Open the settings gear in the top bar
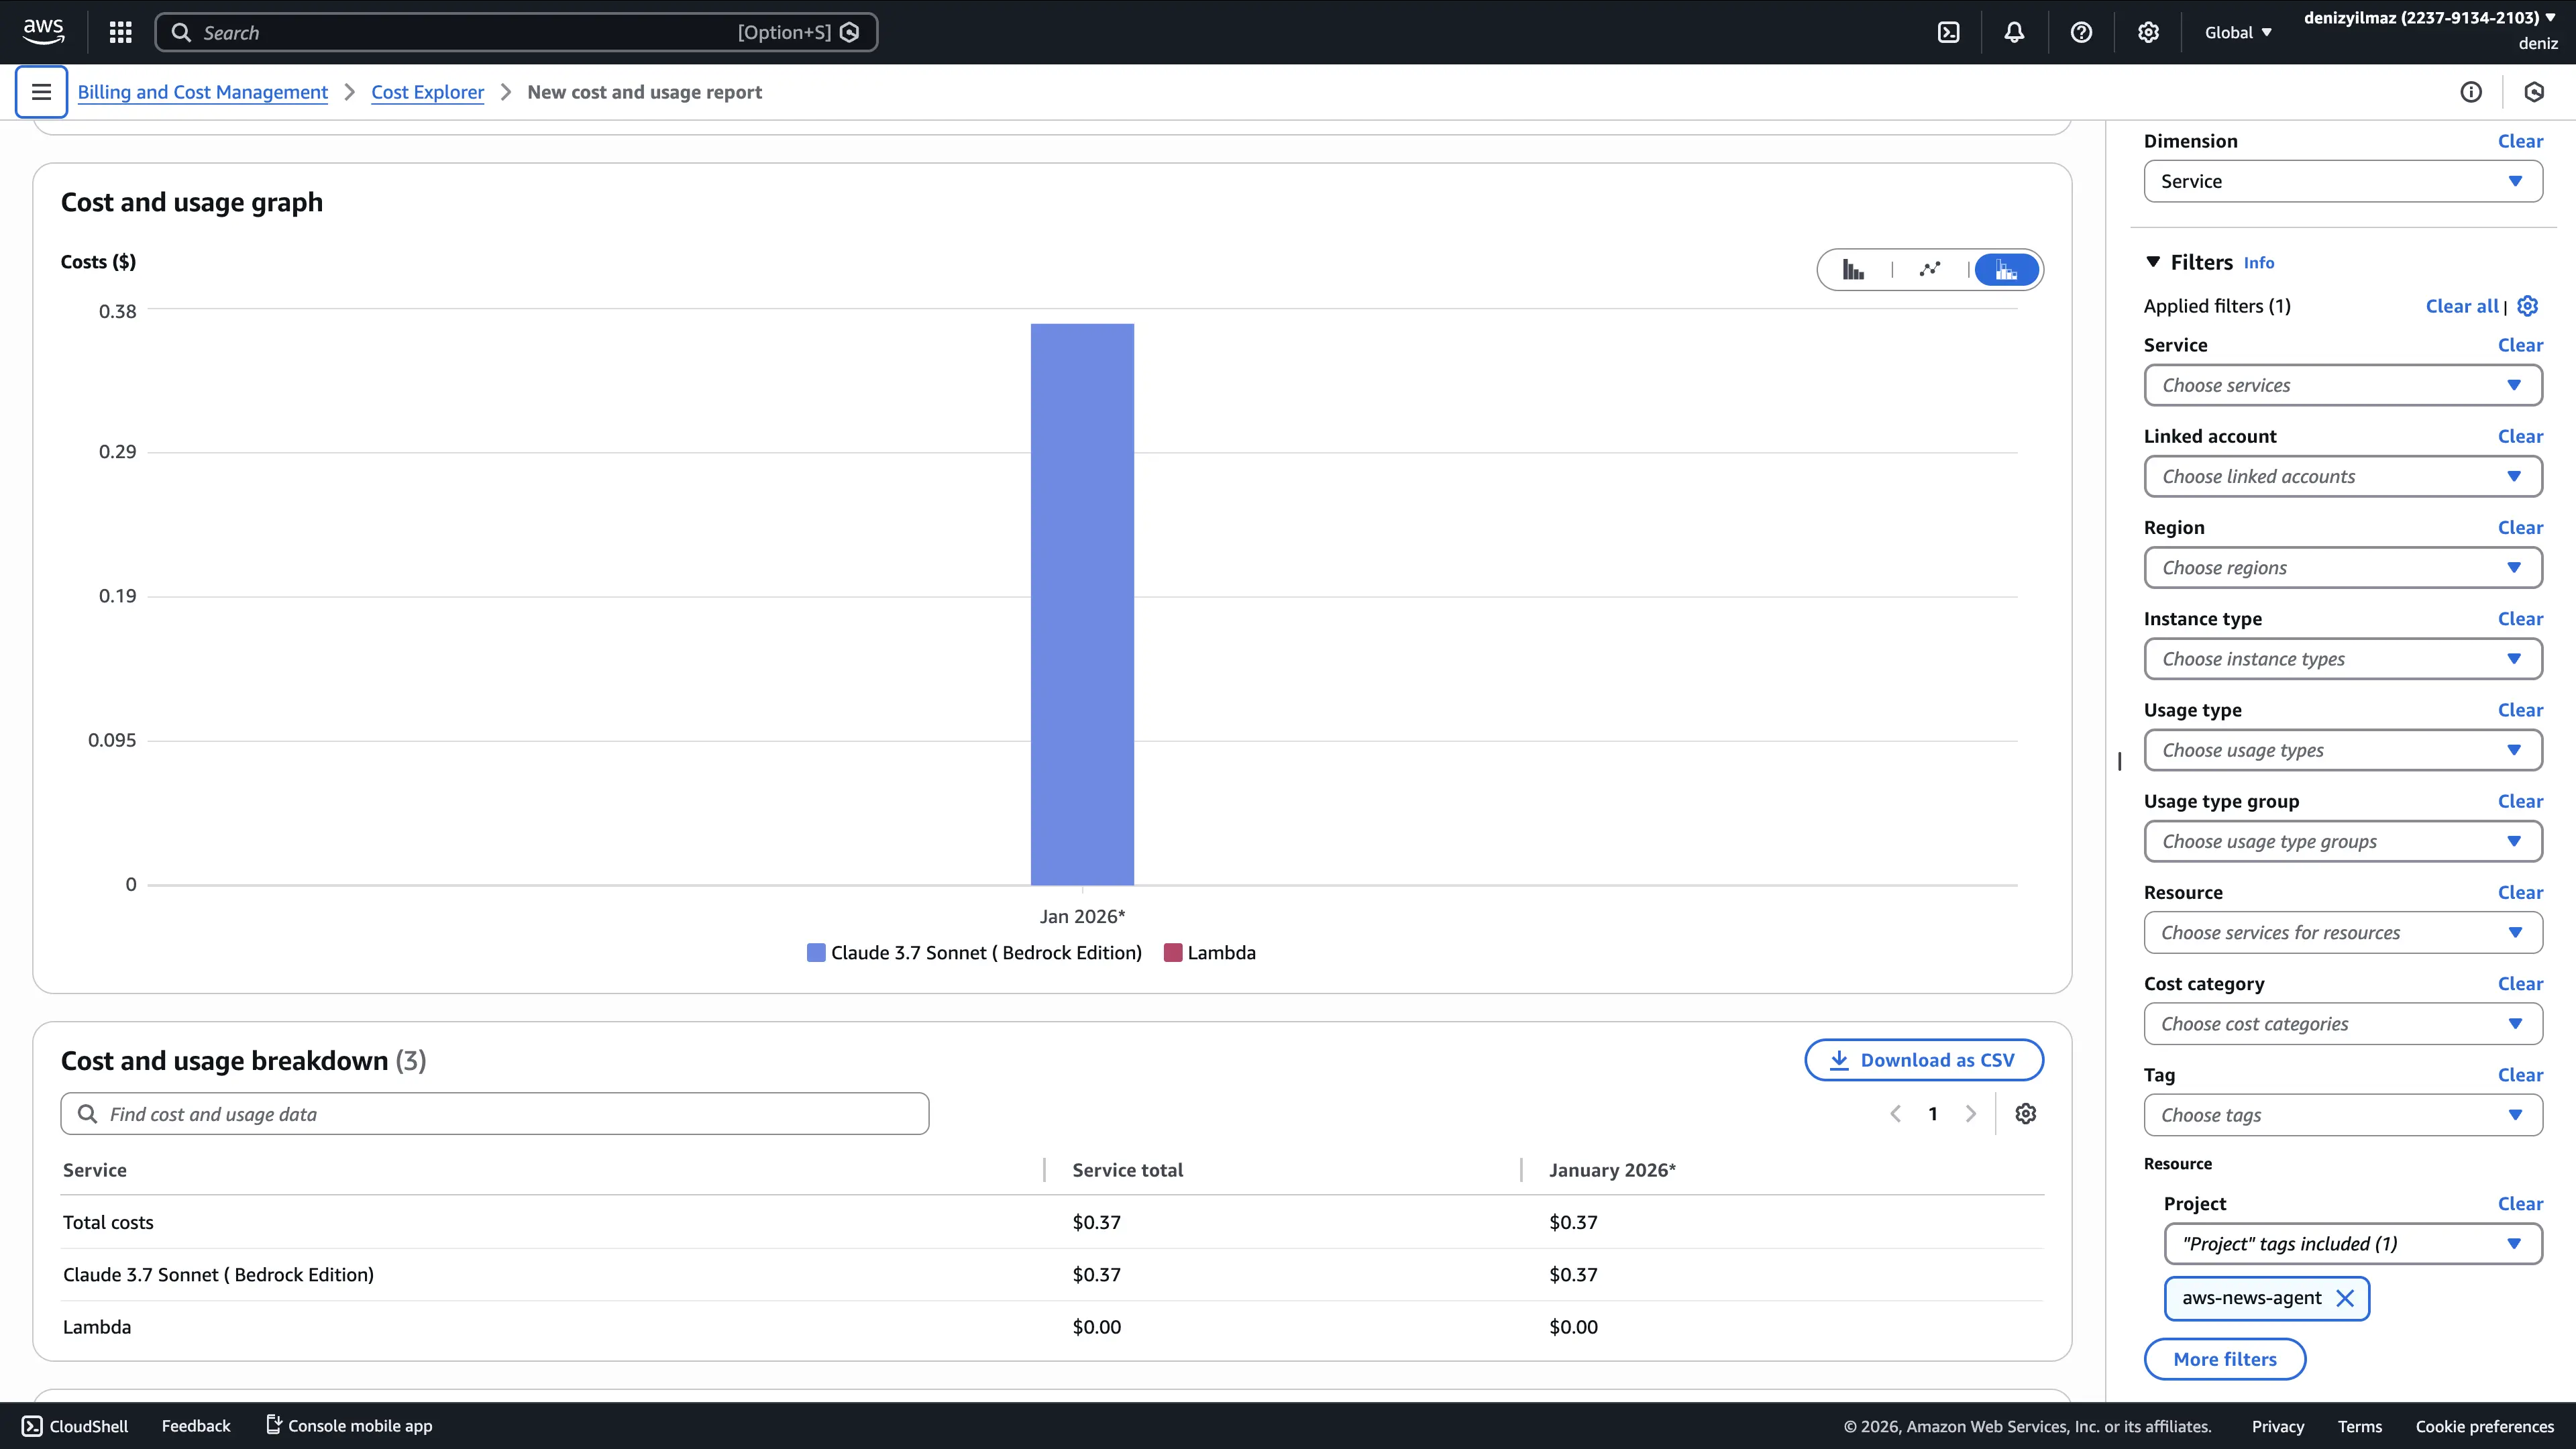This screenshot has width=2576, height=1449. (x=2148, y=32)
